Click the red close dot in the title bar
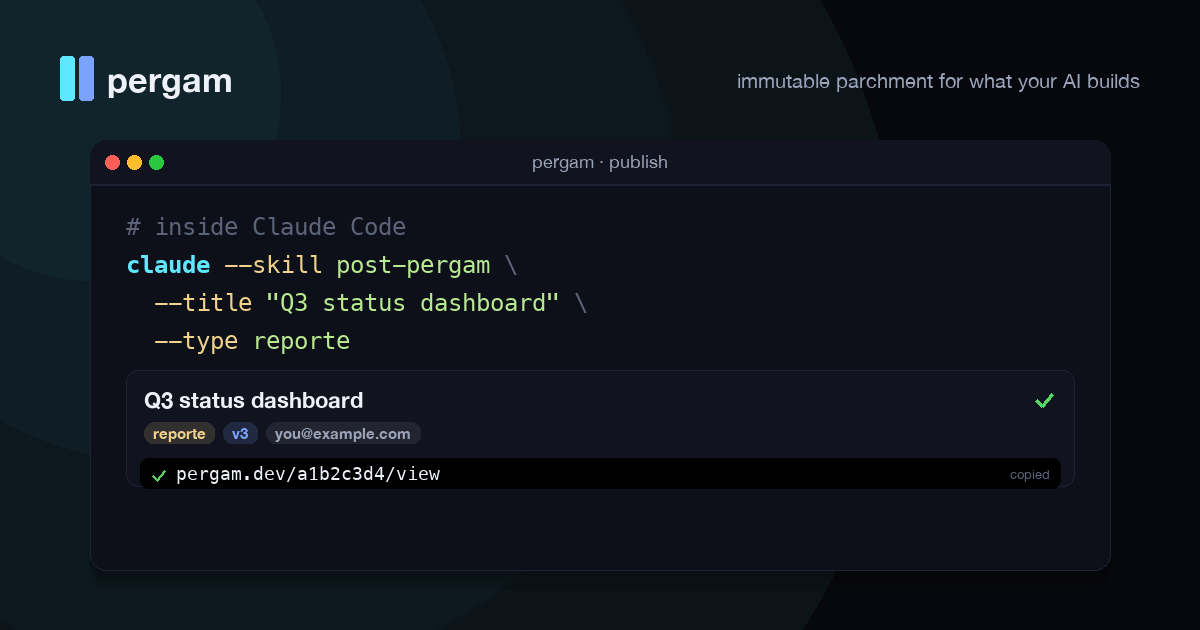1200x630 pixels. (112, 162)
